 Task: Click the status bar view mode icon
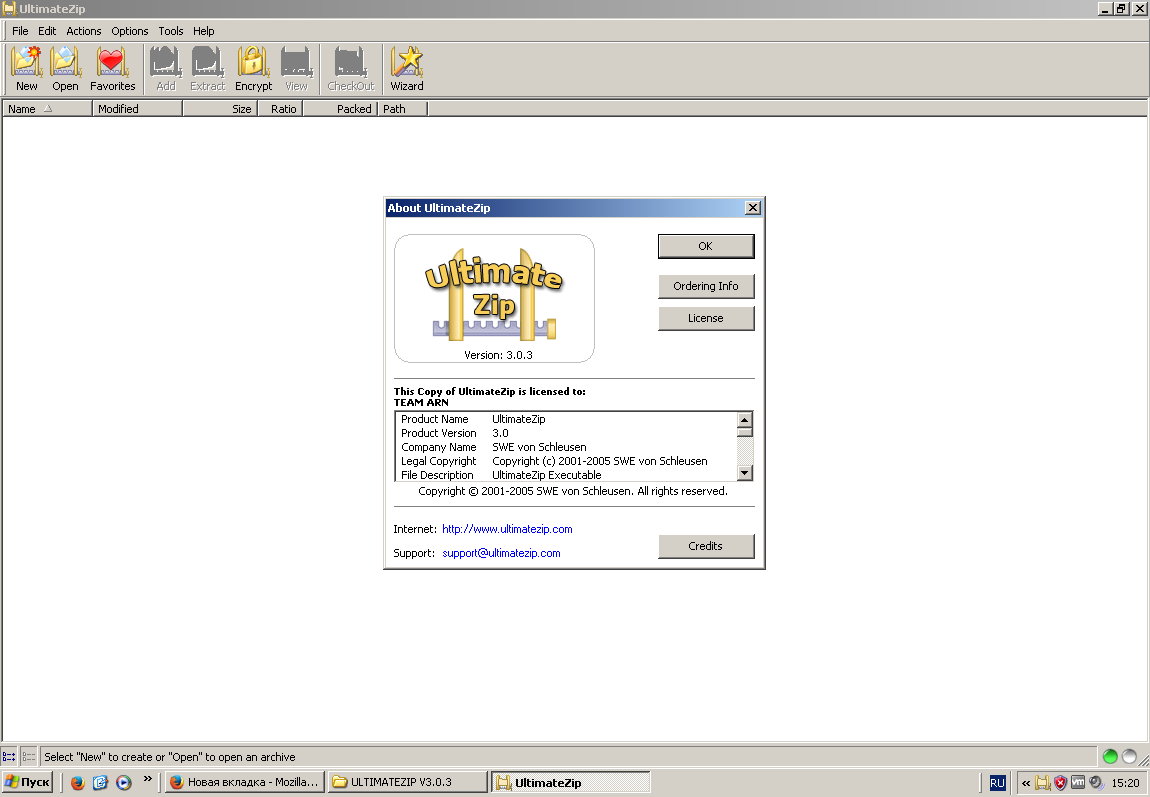9,757
